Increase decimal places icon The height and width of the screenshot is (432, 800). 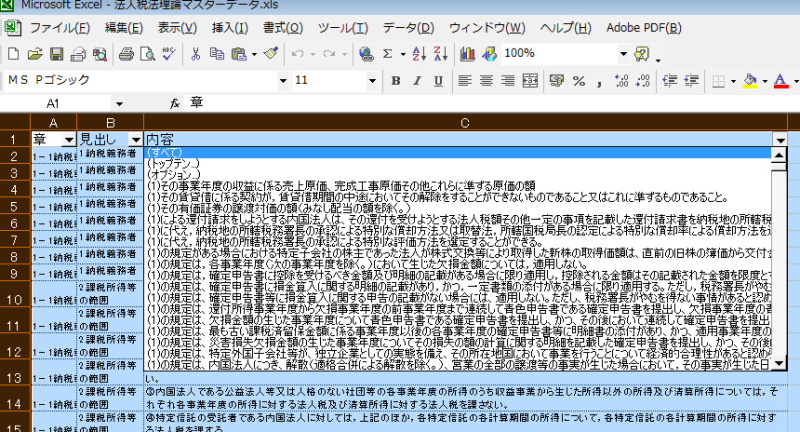click(x=621, y=81)
